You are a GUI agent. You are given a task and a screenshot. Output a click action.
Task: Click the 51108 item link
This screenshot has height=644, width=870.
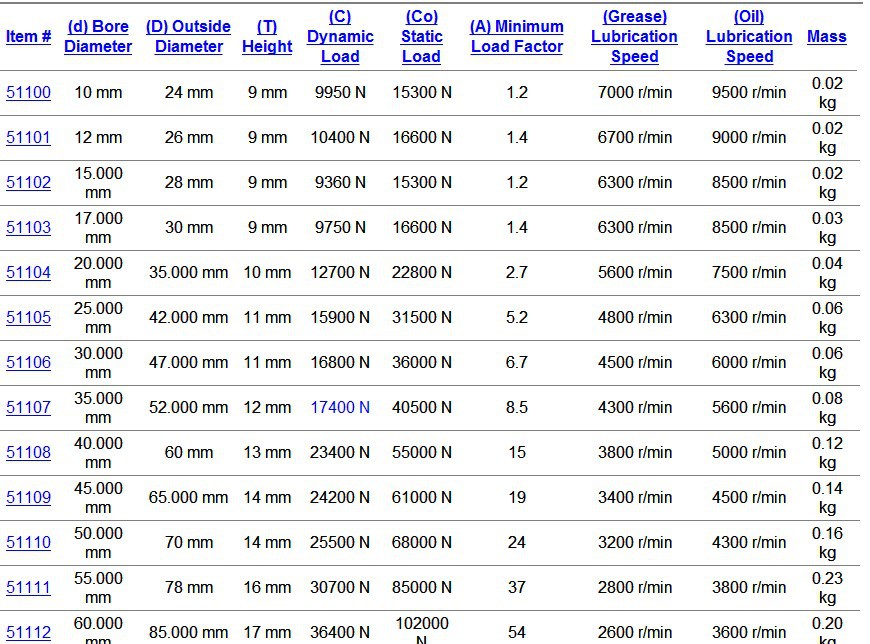(28, 453)
